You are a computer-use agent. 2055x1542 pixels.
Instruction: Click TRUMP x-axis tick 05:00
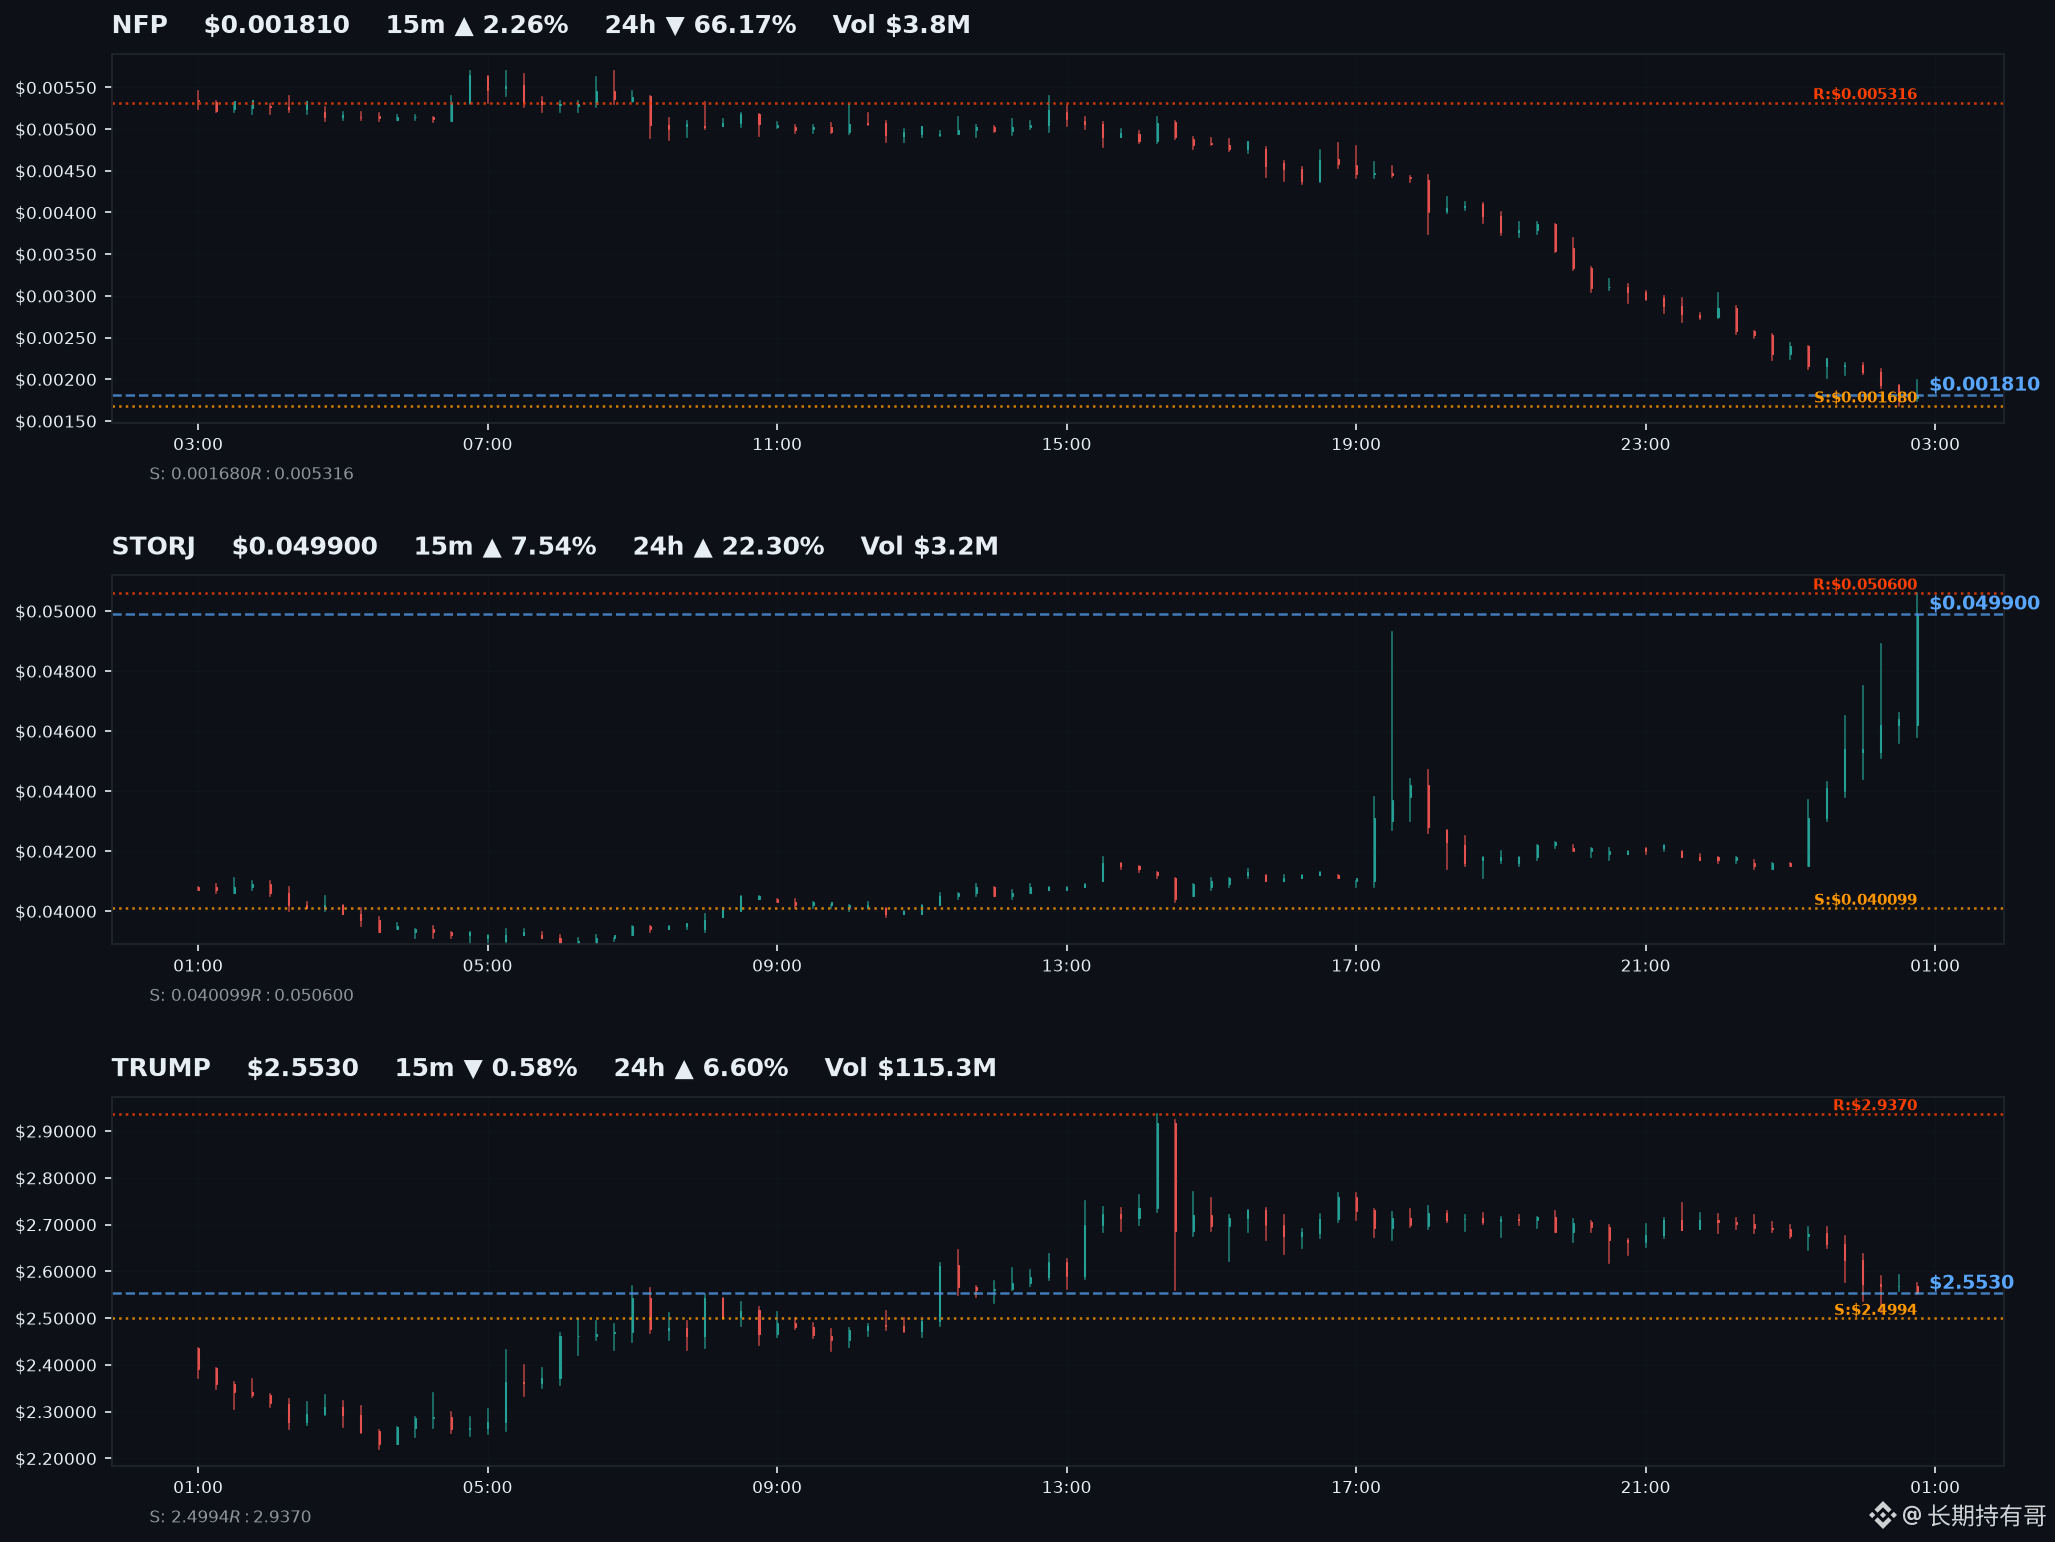pos(487,1487)
